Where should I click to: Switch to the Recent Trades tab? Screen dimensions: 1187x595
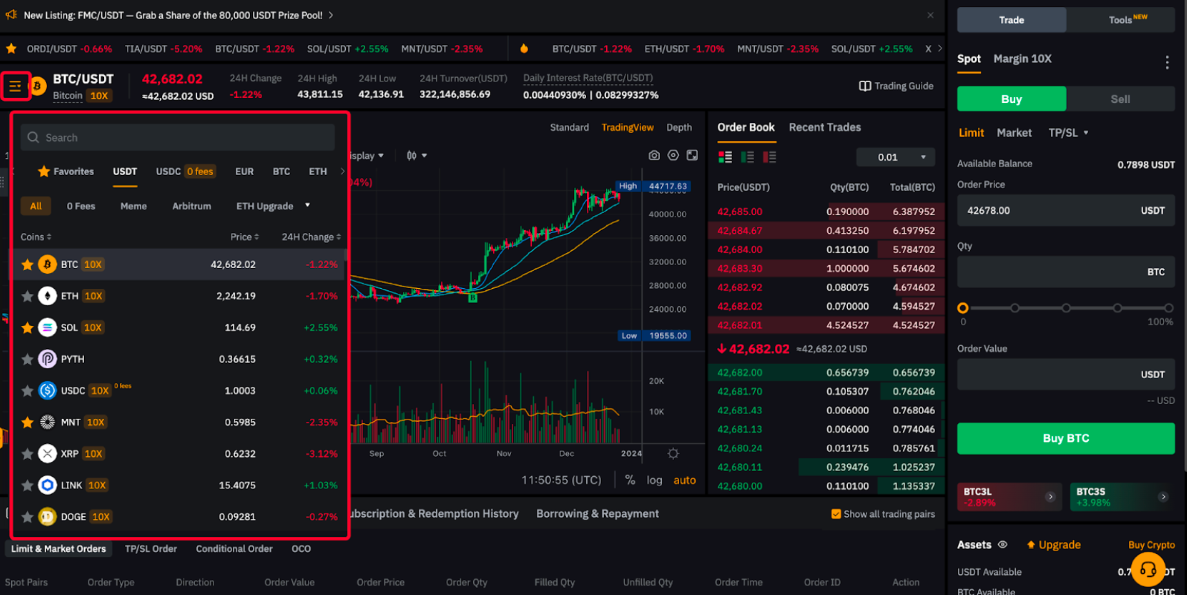(824, 127)
